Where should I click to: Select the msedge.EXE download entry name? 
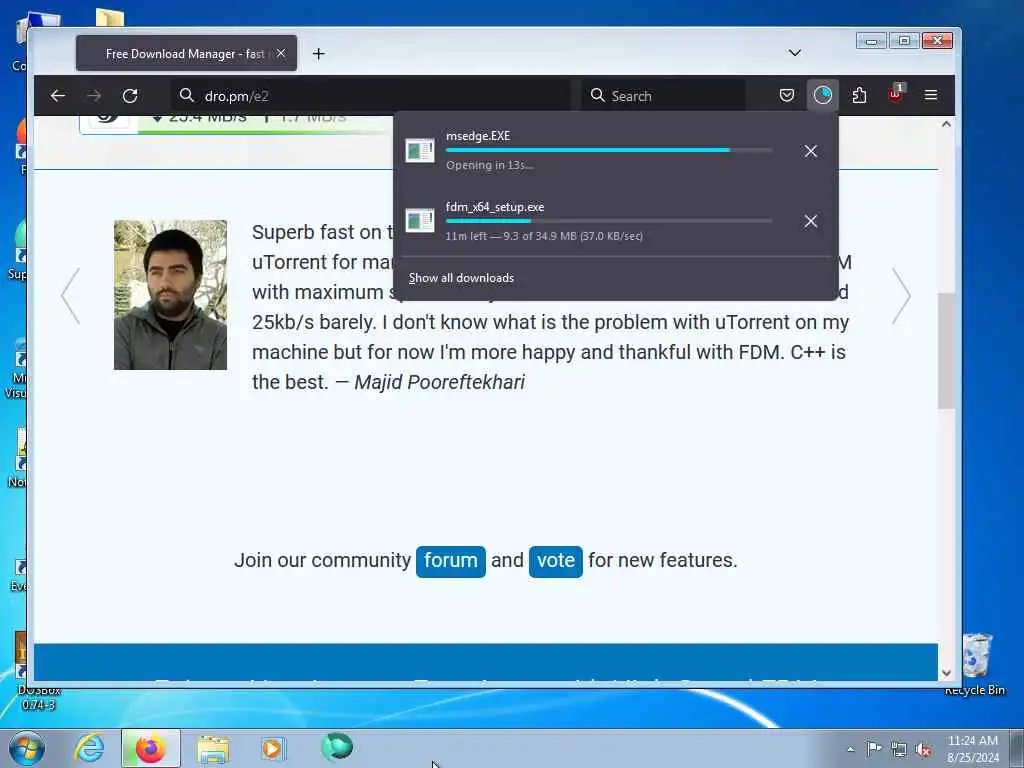(x=478, y=136)
